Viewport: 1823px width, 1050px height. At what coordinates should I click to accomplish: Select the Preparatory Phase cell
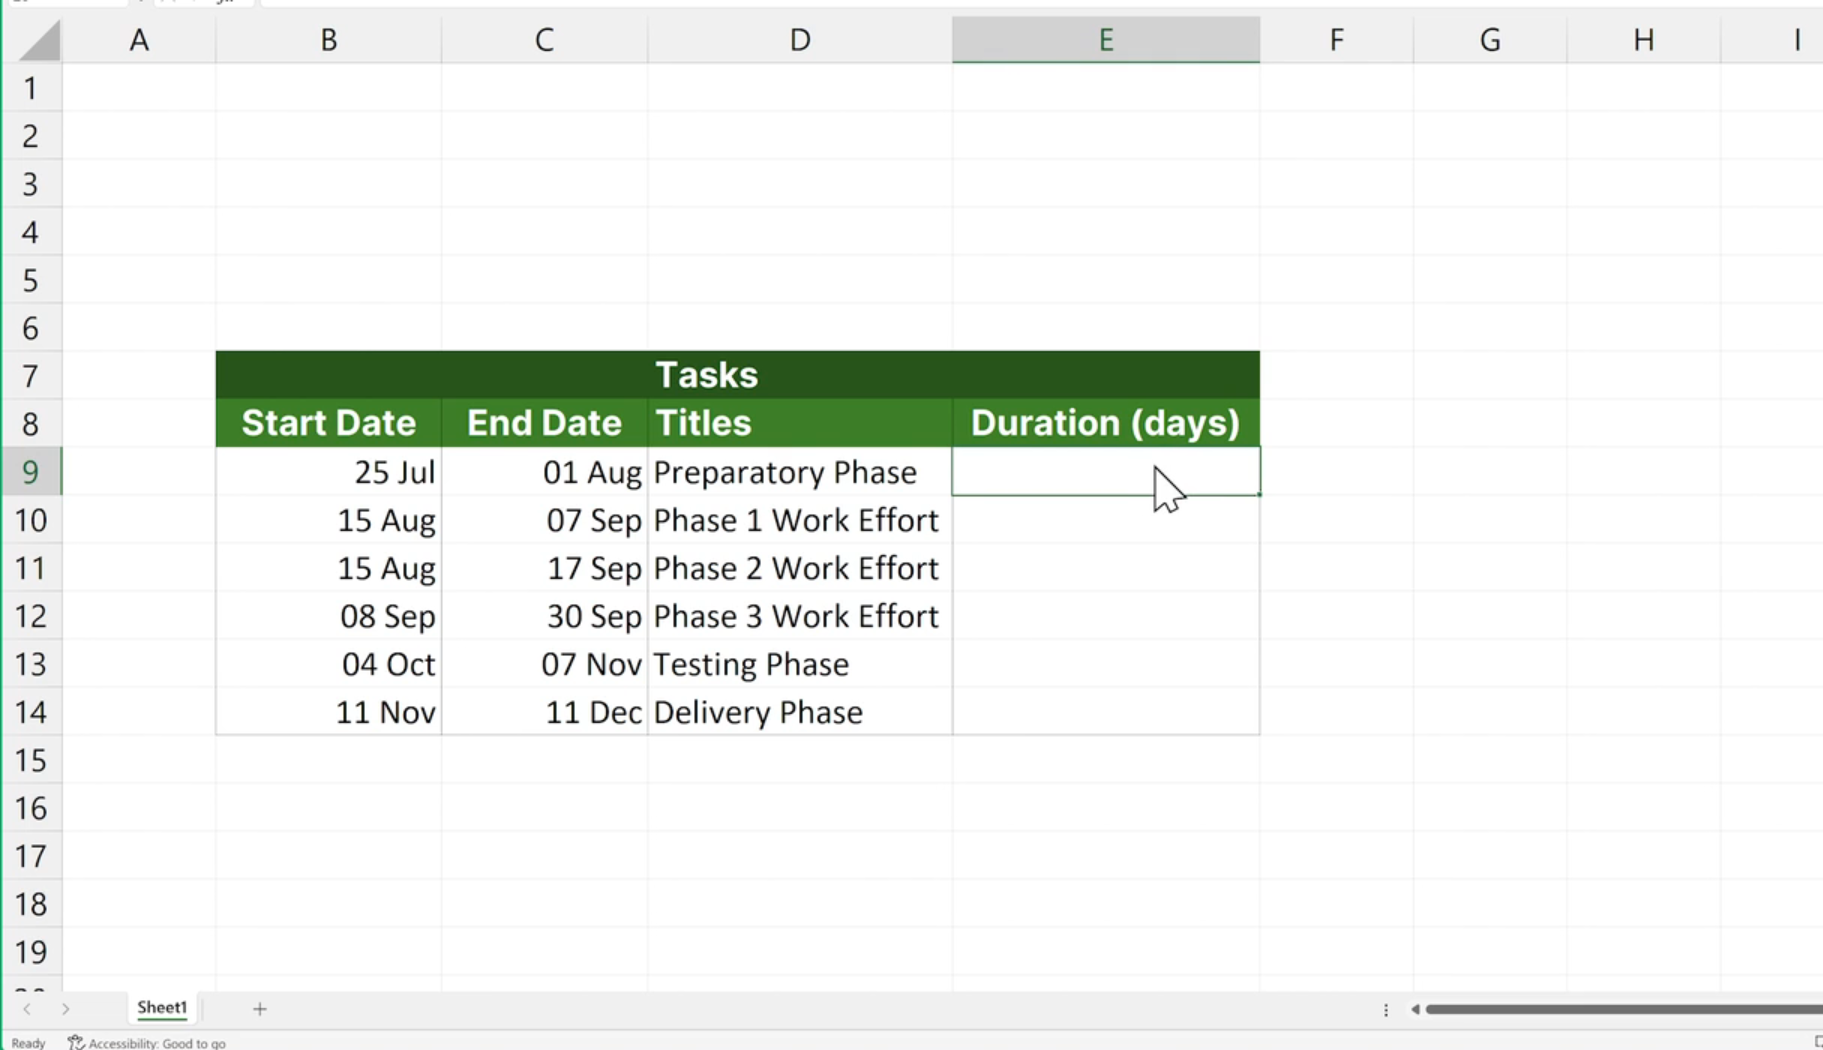pyautogui.click(x=800, y=471)
